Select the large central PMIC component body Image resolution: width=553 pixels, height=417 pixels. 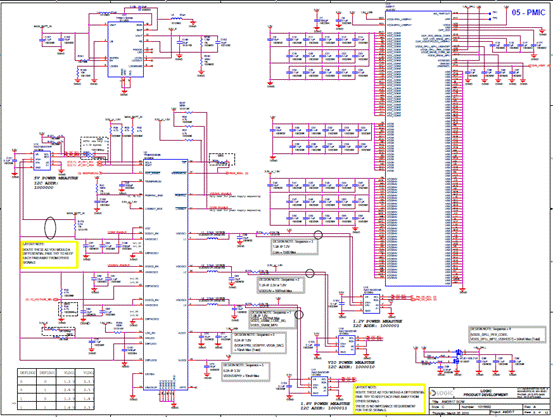tap(165, 274)
